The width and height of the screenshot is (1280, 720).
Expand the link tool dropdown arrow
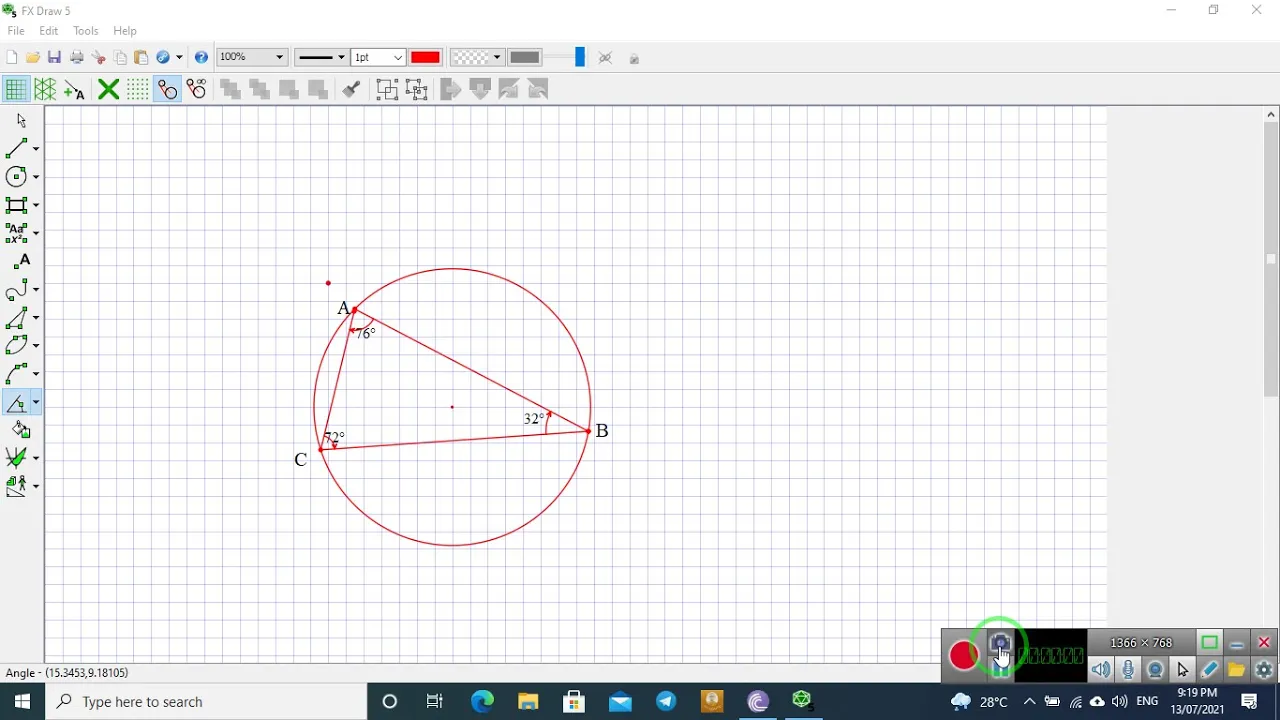pyautogui.click(x=179, y=58)
